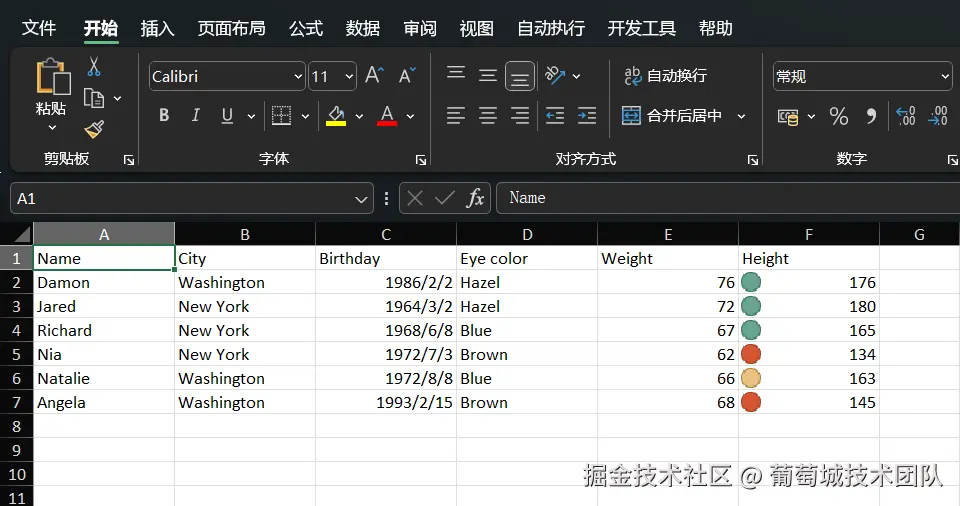This screenshot has height=506, width=960.
Task: Decrease font size with the smaller A icon
Action: [407, 75]
